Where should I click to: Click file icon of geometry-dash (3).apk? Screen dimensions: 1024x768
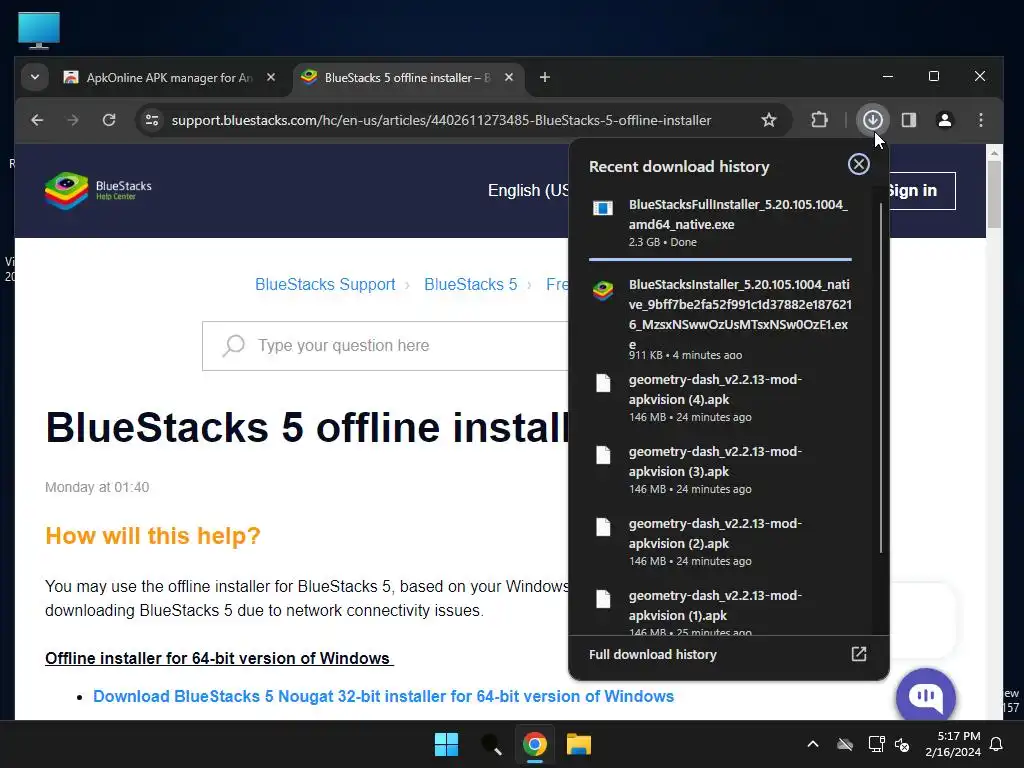pyautogui.click(x=603, y=455)
